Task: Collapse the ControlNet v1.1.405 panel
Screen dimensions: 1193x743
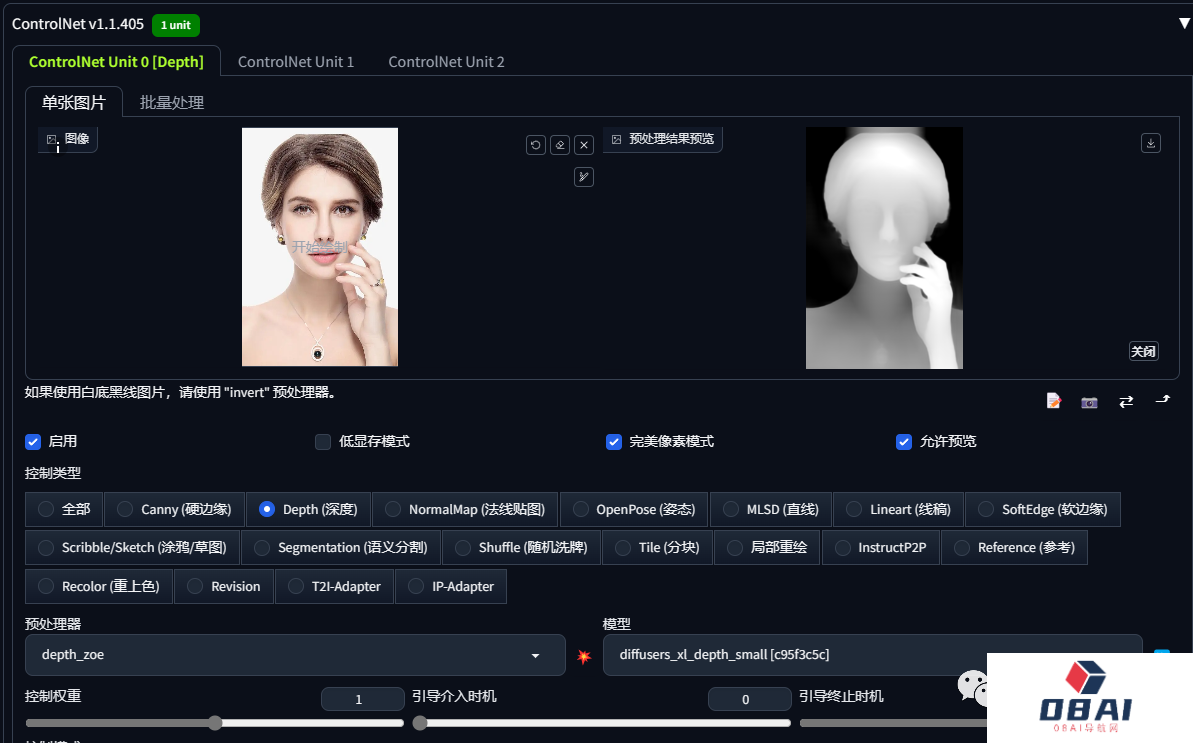Action: [x=1184, y=23]
